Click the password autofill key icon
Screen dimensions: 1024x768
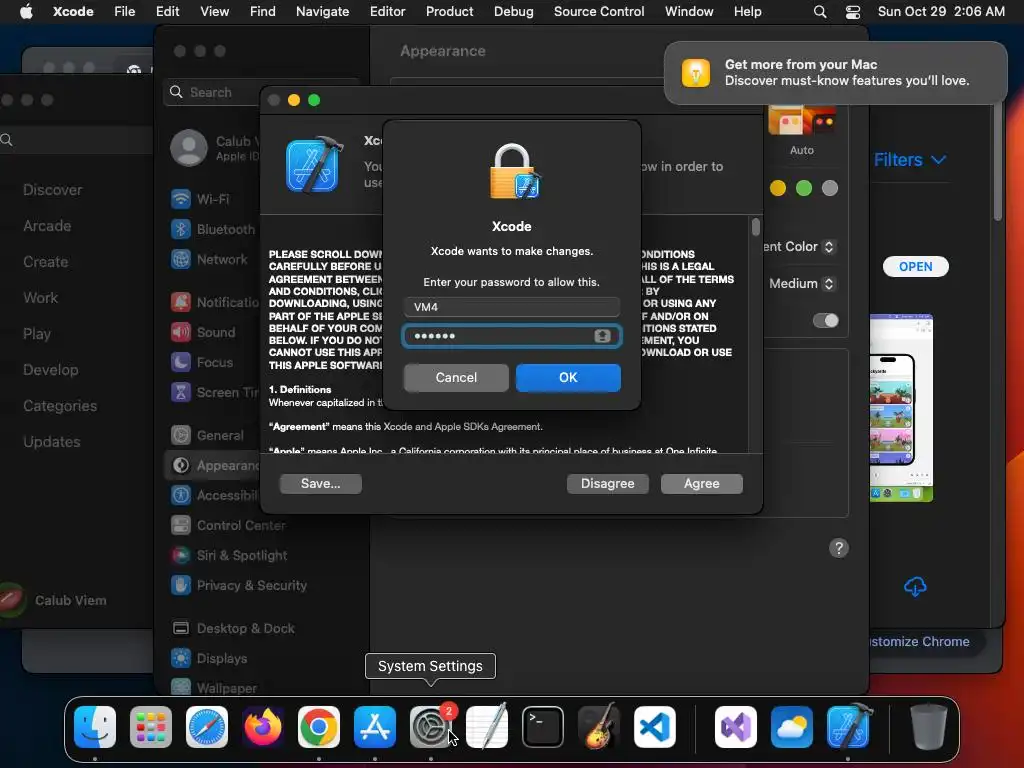click(602, 336)
